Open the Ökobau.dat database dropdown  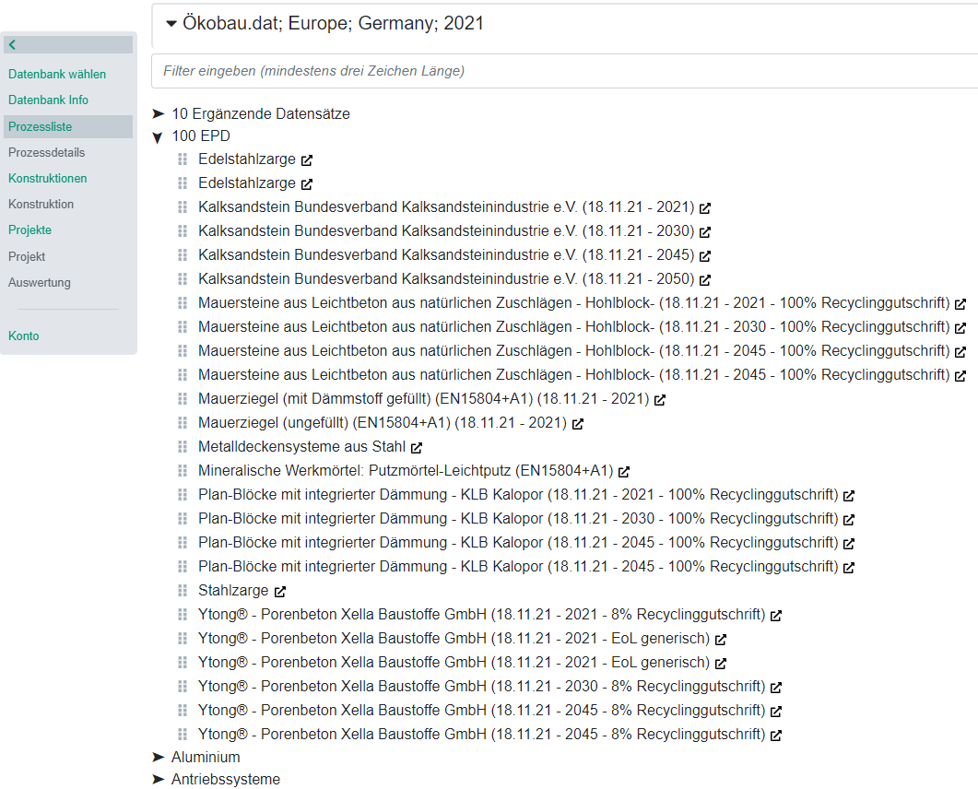[171, 24]
